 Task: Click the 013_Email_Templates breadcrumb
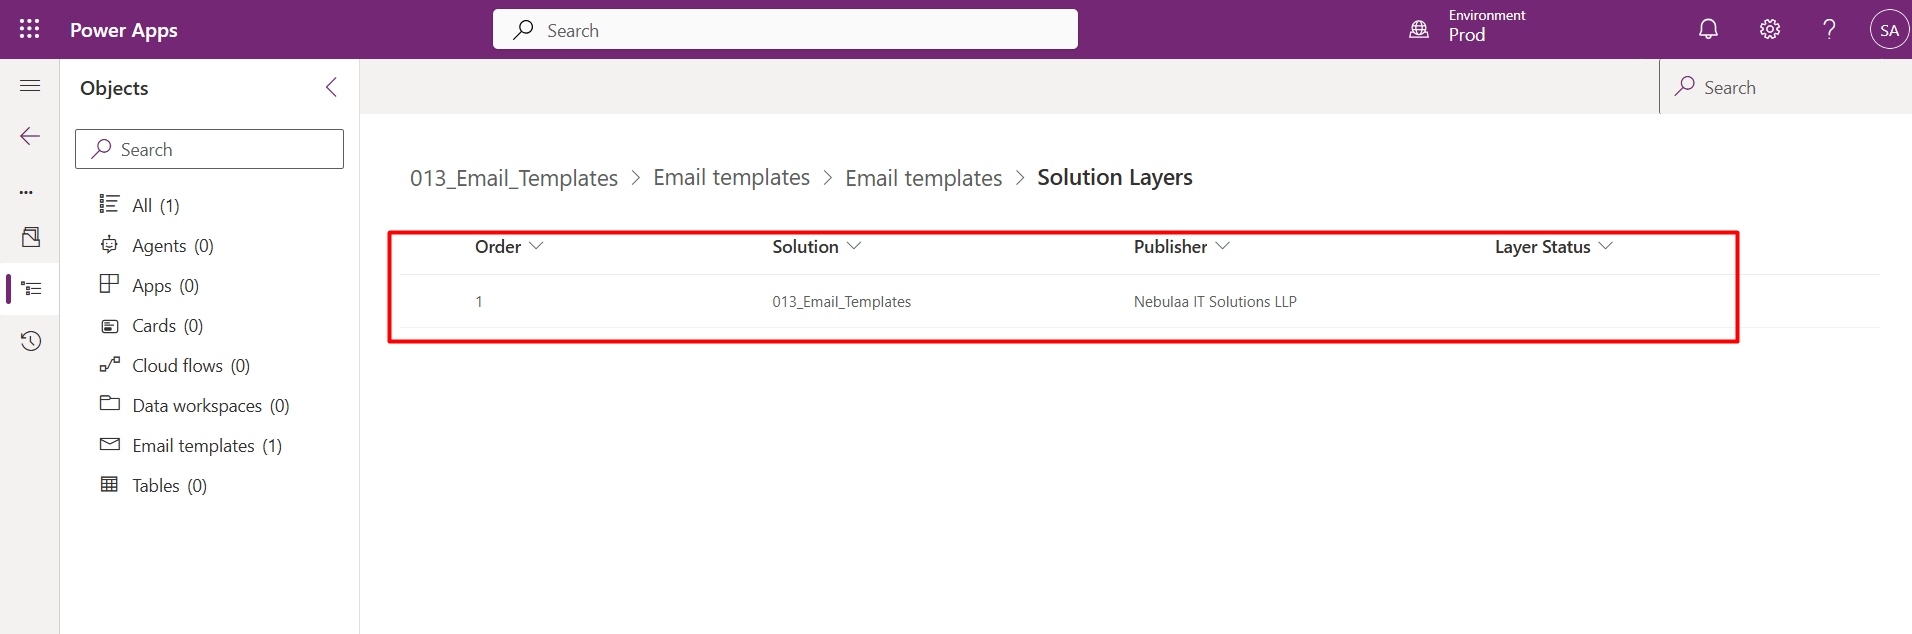tap(514, 178)
